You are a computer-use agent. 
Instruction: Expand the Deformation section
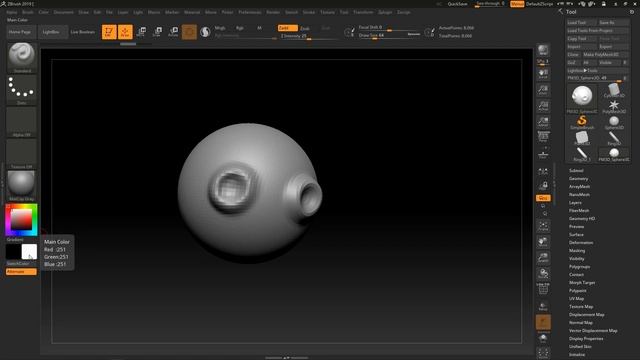click(x=581, y=242)
